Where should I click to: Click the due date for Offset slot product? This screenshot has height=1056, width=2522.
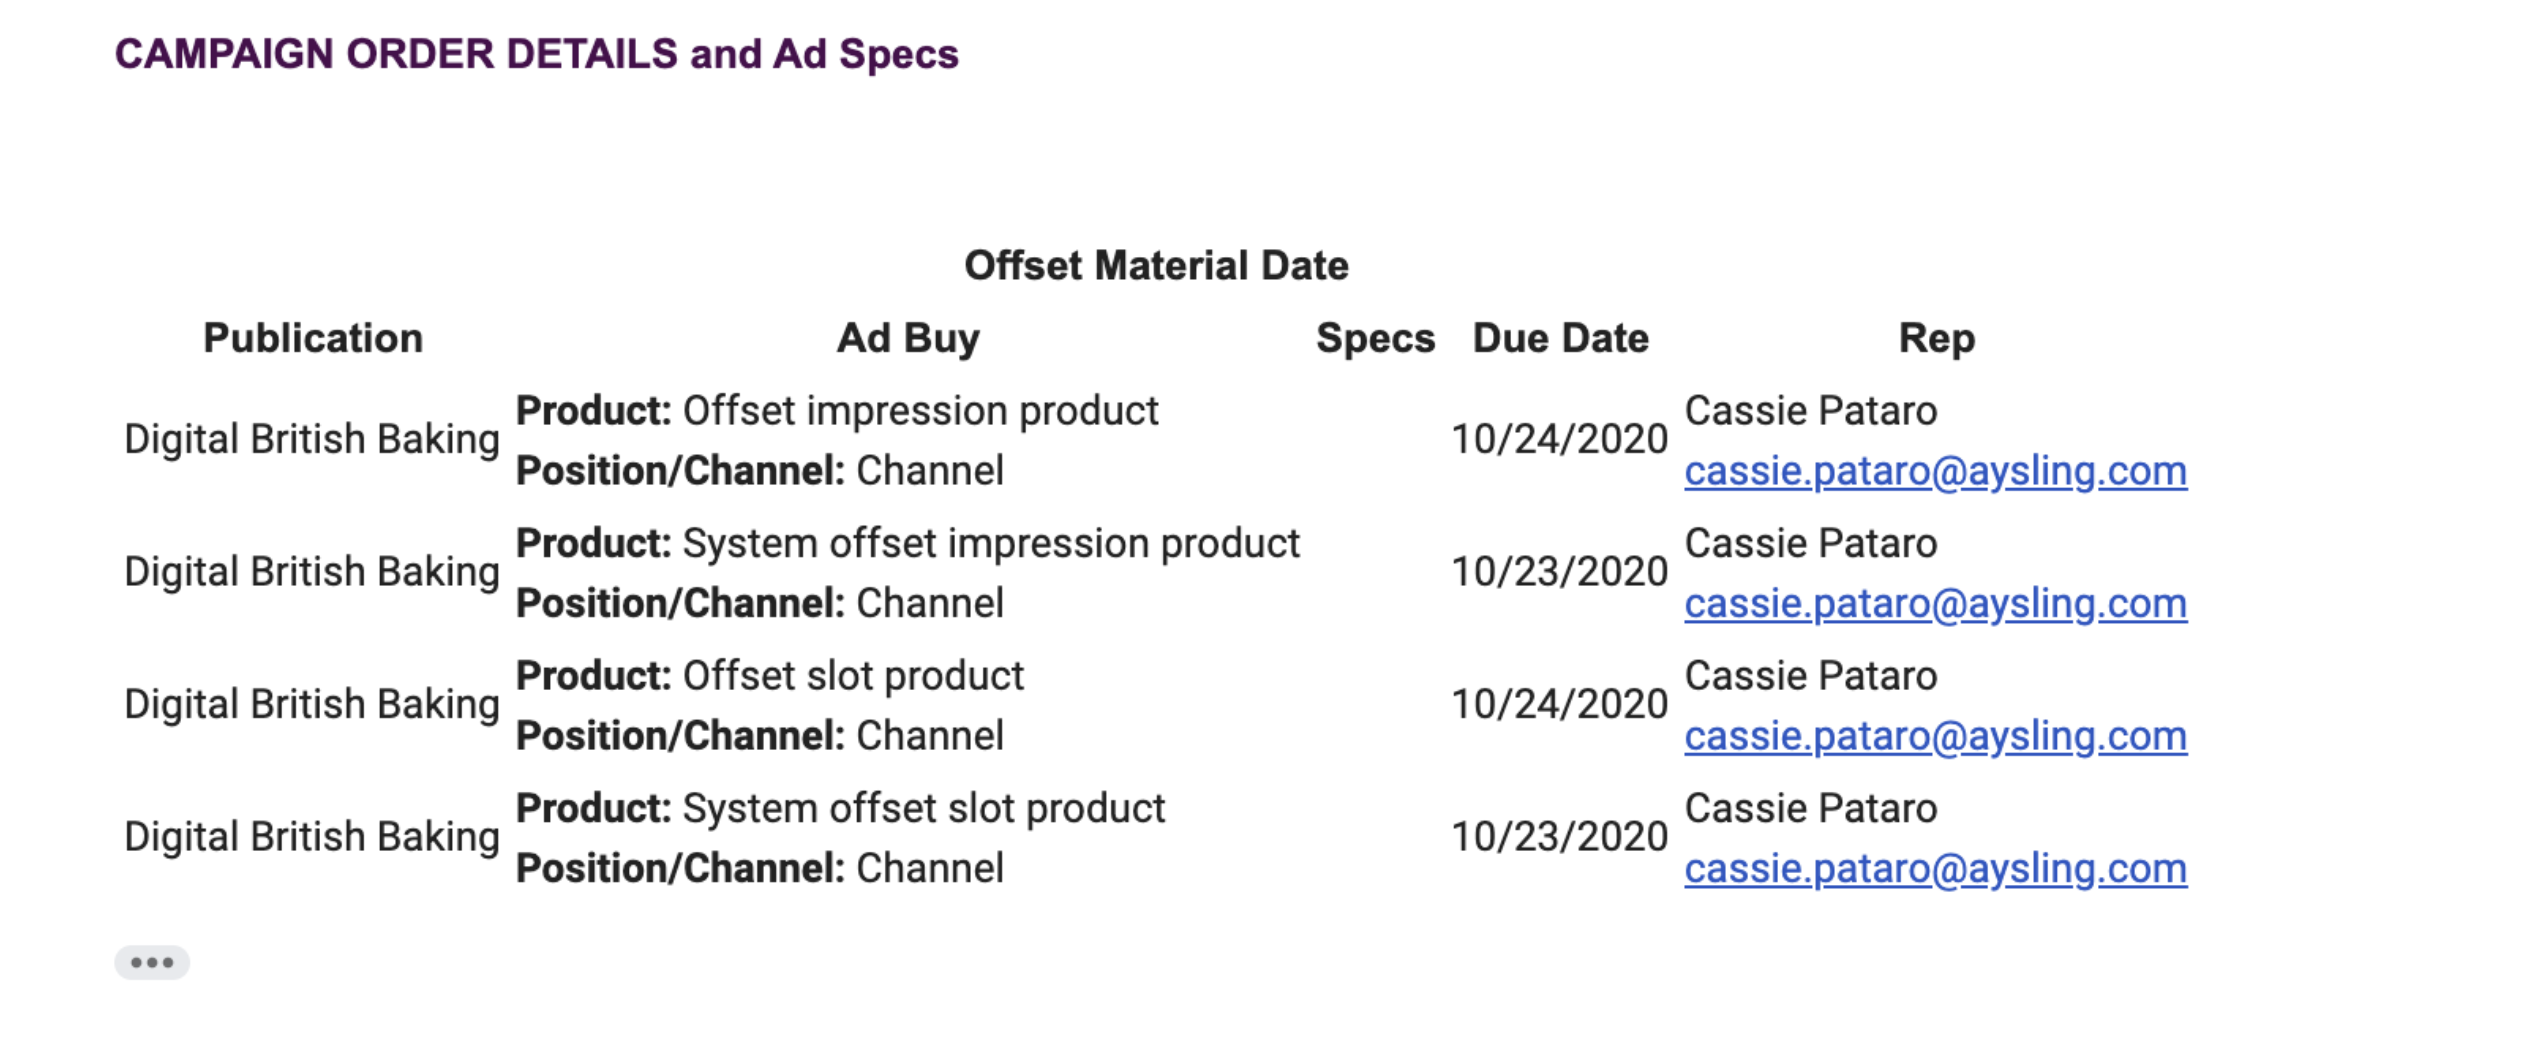coord(1559,704)
